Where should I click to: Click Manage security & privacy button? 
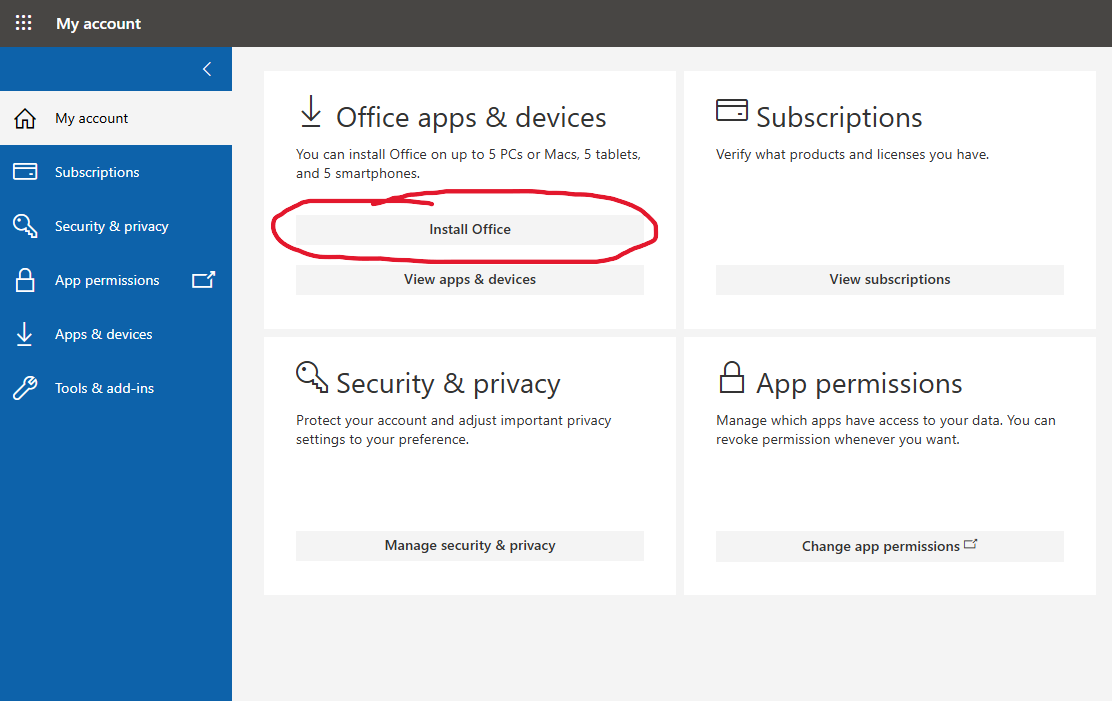coord(469,546)
